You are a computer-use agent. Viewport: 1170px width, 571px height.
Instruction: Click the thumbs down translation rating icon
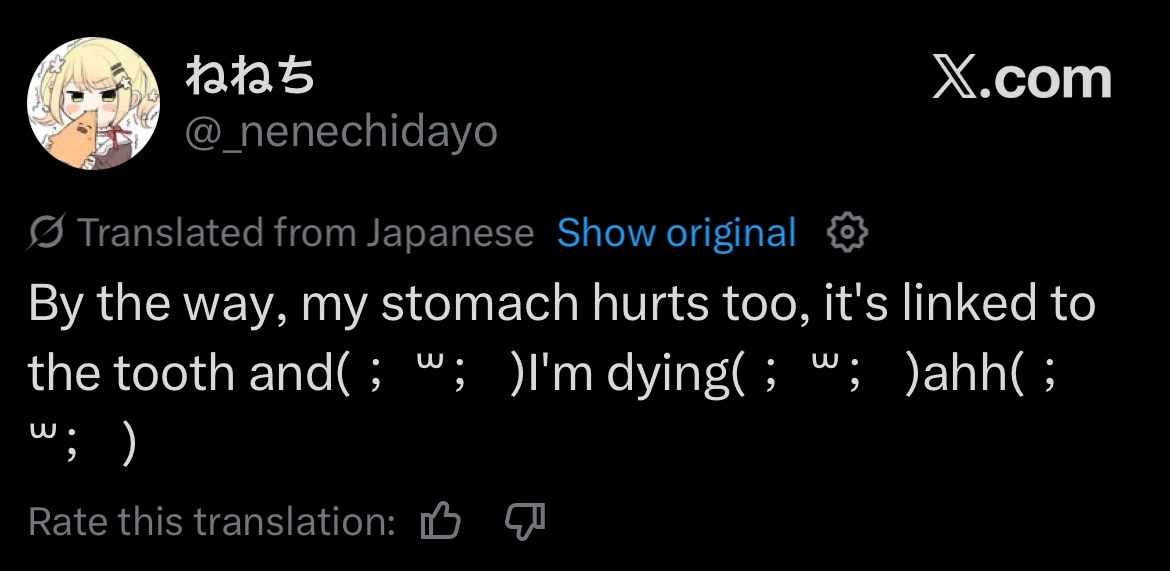[x=524, y=521]
